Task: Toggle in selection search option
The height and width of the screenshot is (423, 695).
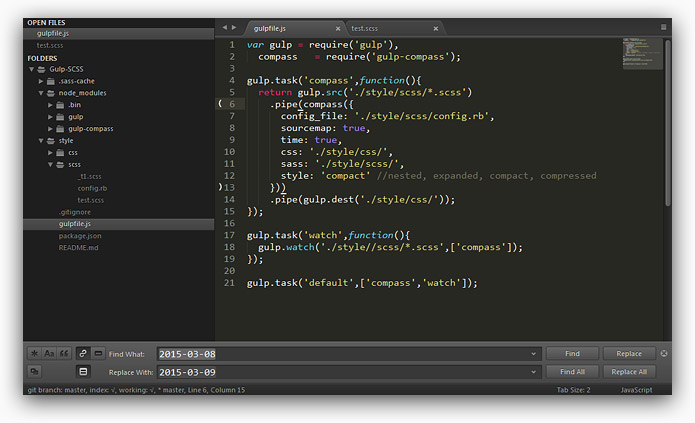Action: click(98, 353)
